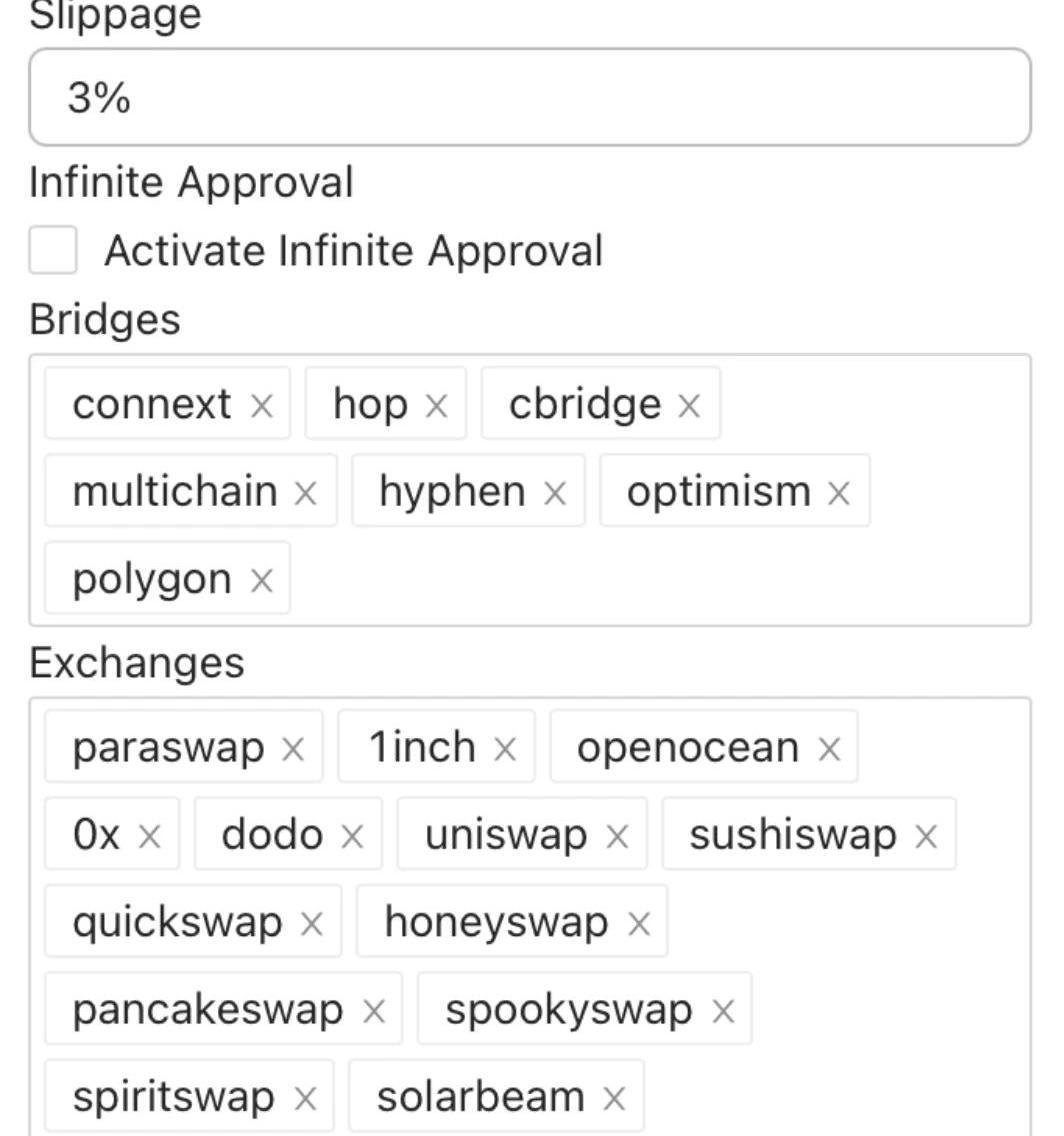
Task: Remove the hop bridge tag
Action: click(436, 405)
